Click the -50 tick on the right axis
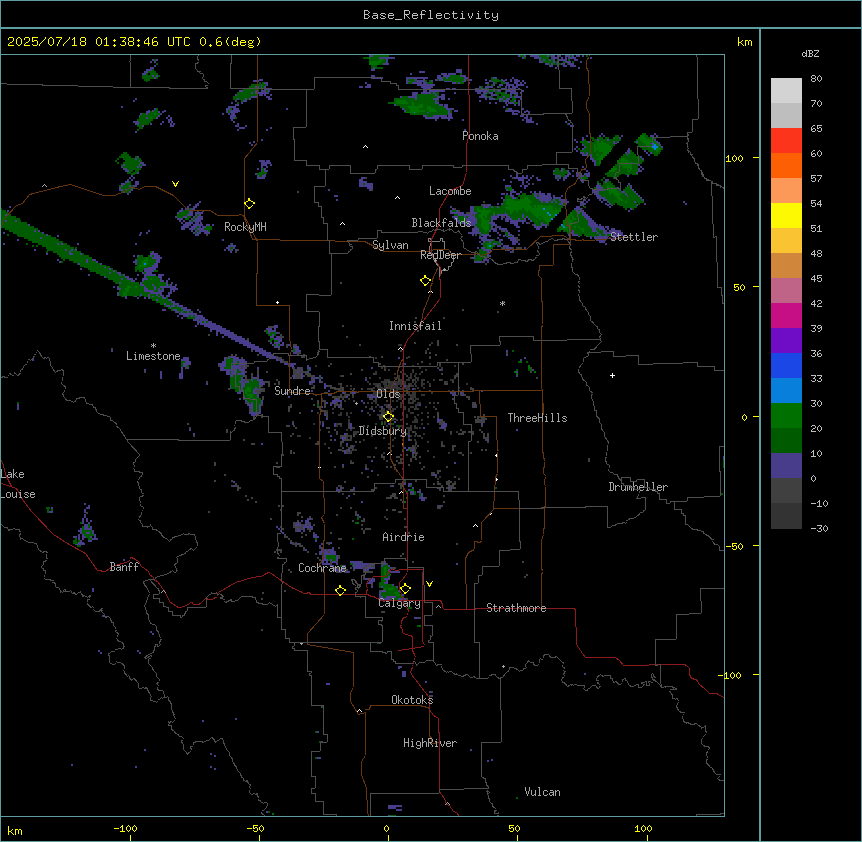This screenshot has width=862, height=842. tap(734, 546)
